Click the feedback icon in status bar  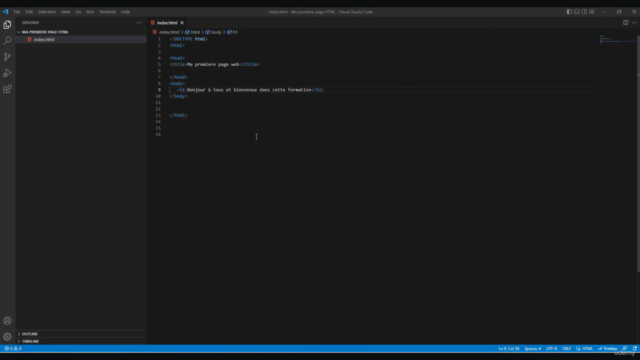click(625, 349)
